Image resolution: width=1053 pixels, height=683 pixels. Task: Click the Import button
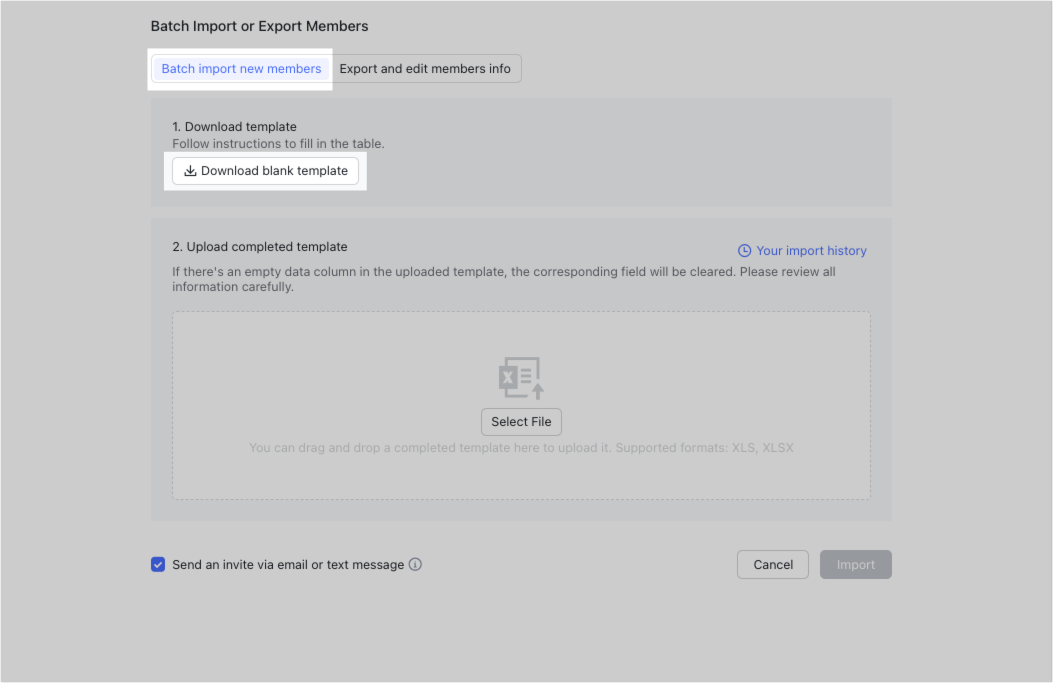tap(855, 564)
